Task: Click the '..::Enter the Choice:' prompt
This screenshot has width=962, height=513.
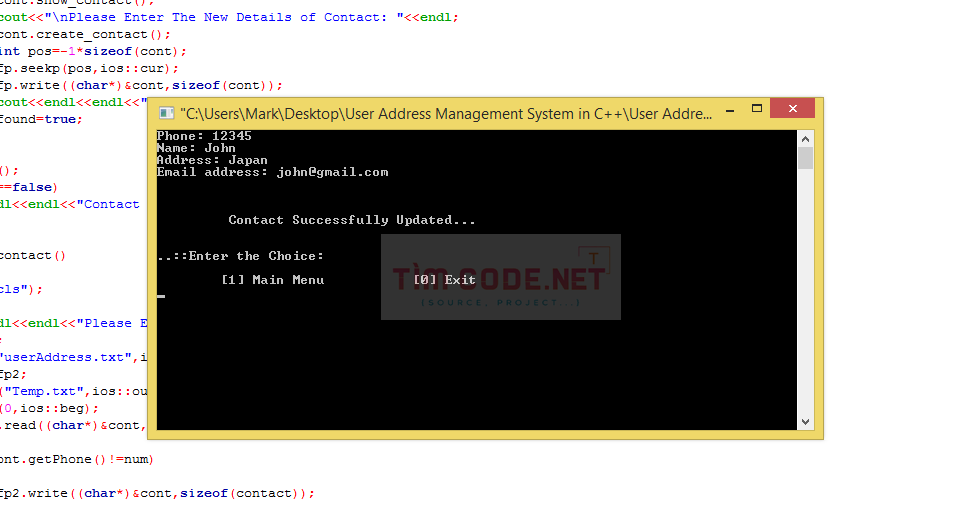Action: click(240, 256)
